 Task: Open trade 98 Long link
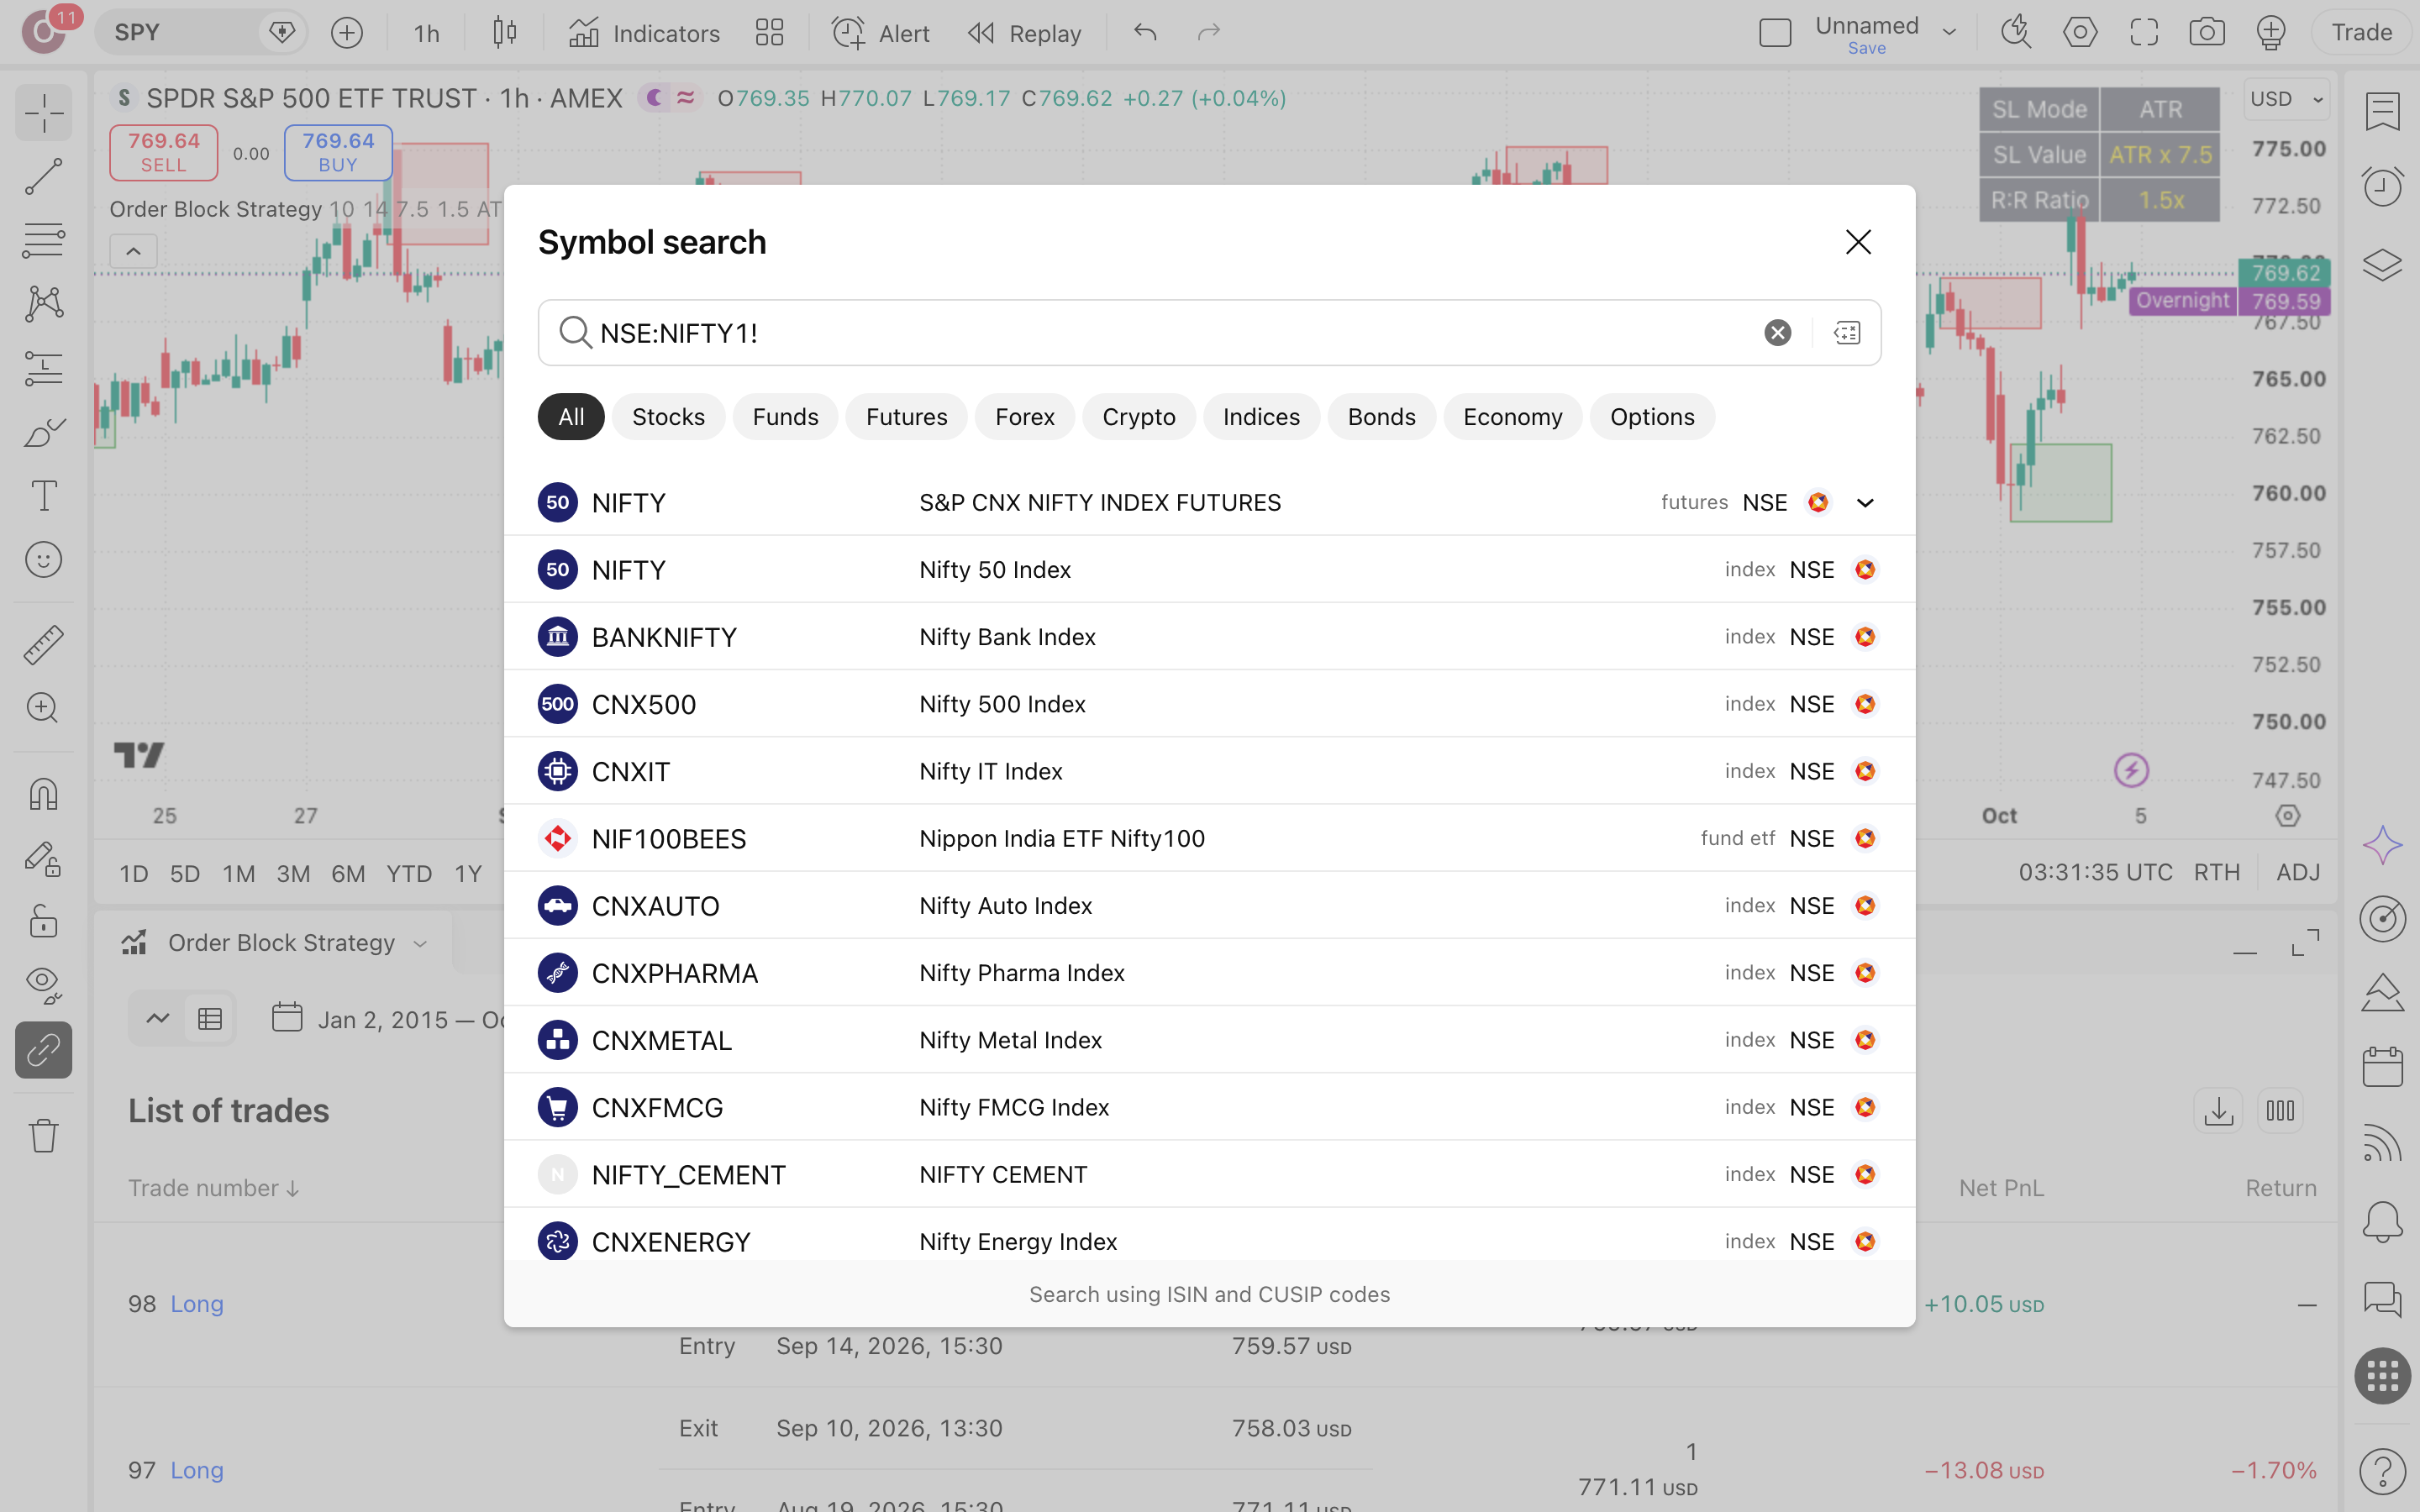[197, 1304]
